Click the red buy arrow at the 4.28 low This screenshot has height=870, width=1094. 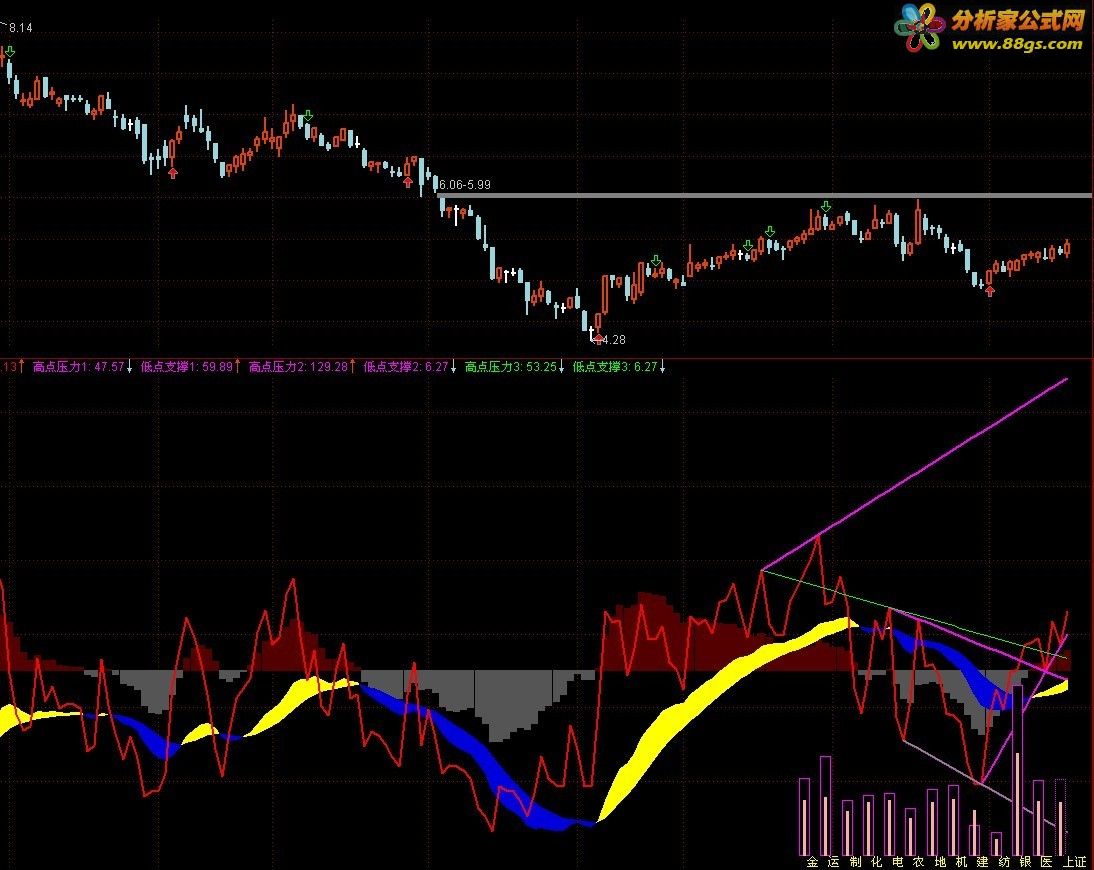[599, 339]
